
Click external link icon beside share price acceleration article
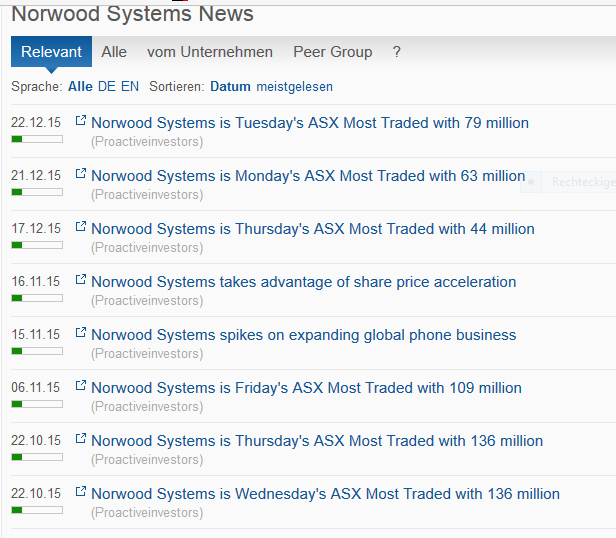tap(81, 281)
